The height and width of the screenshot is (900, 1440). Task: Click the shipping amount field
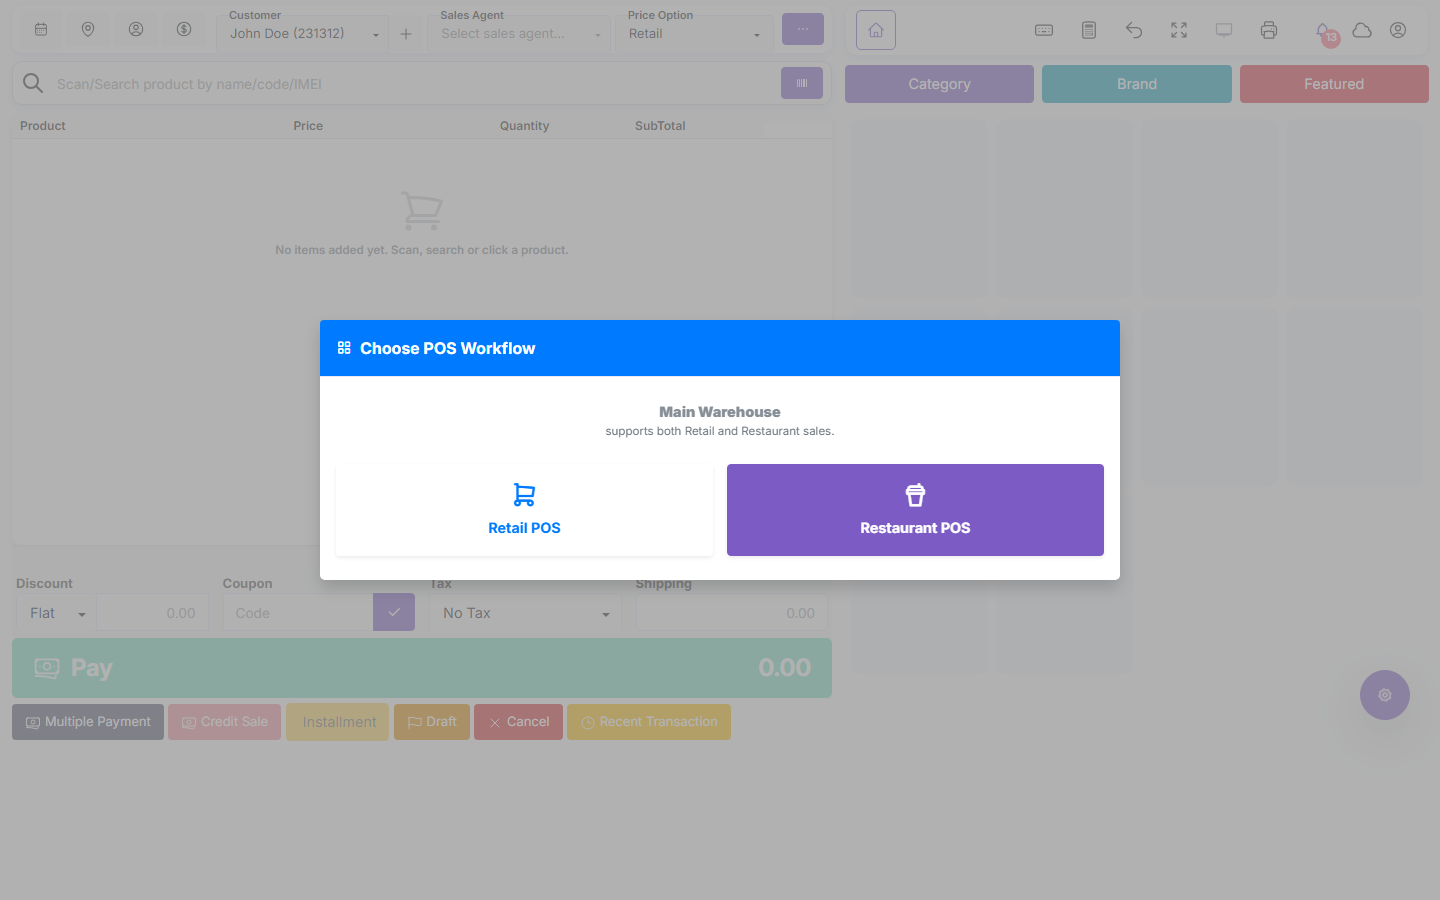(732, 613)
